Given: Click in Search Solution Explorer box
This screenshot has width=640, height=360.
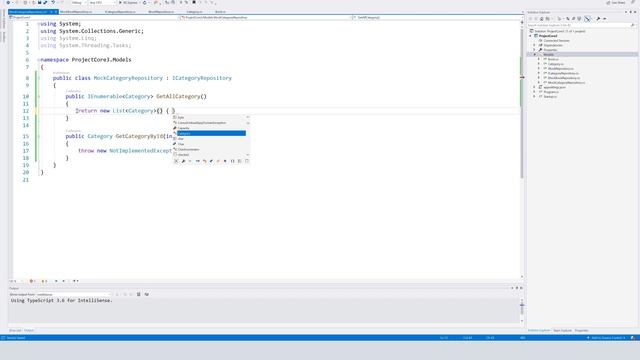Looking at the screenshot, I should pyautogui.click(x=580, y=25).
